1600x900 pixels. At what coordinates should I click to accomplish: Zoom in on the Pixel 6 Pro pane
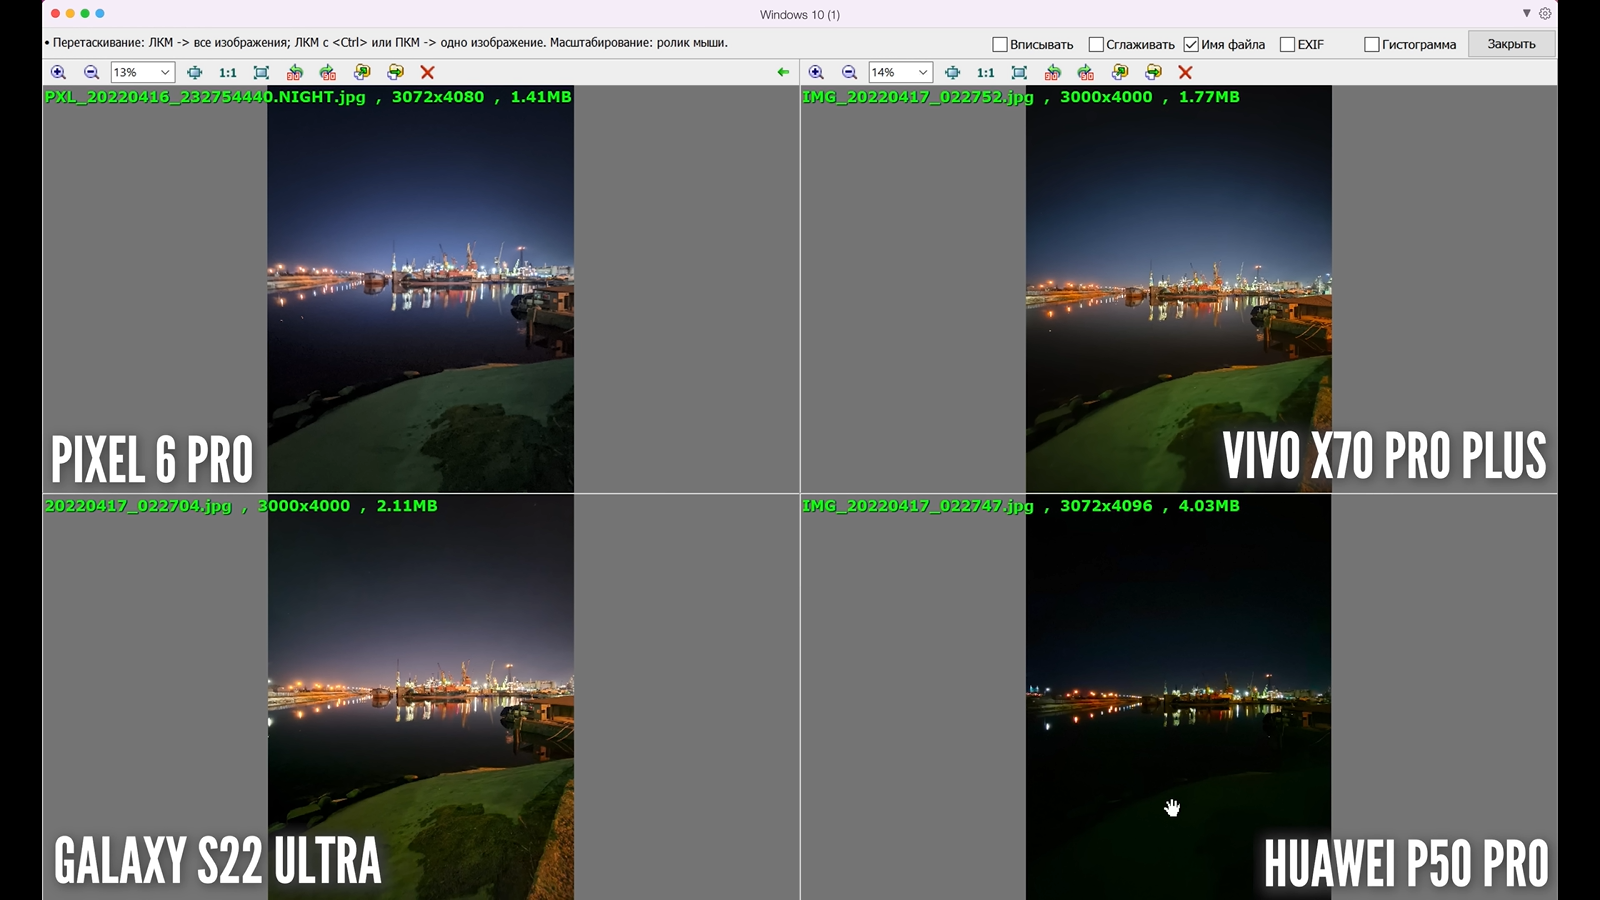click(58, 72)
